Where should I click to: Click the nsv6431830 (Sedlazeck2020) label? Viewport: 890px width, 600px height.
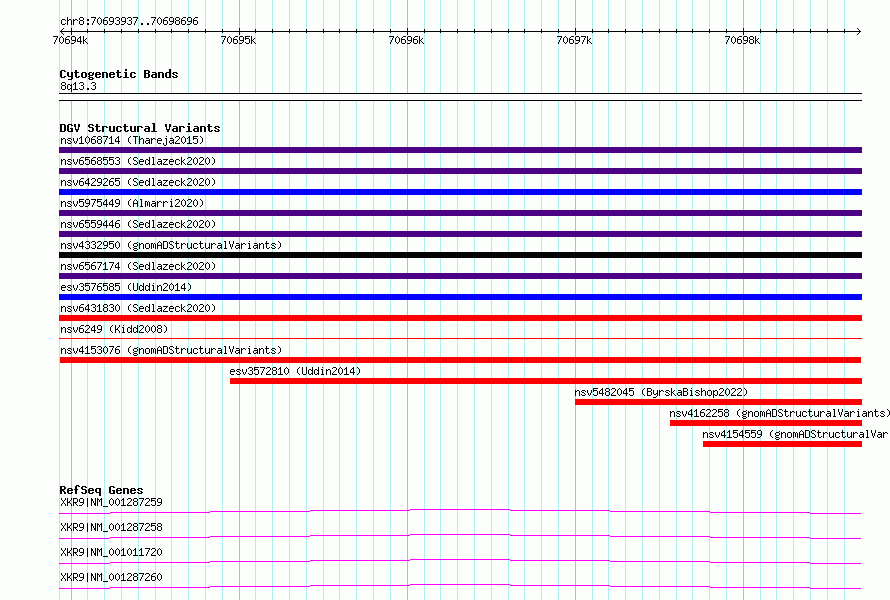click(138, 308)
